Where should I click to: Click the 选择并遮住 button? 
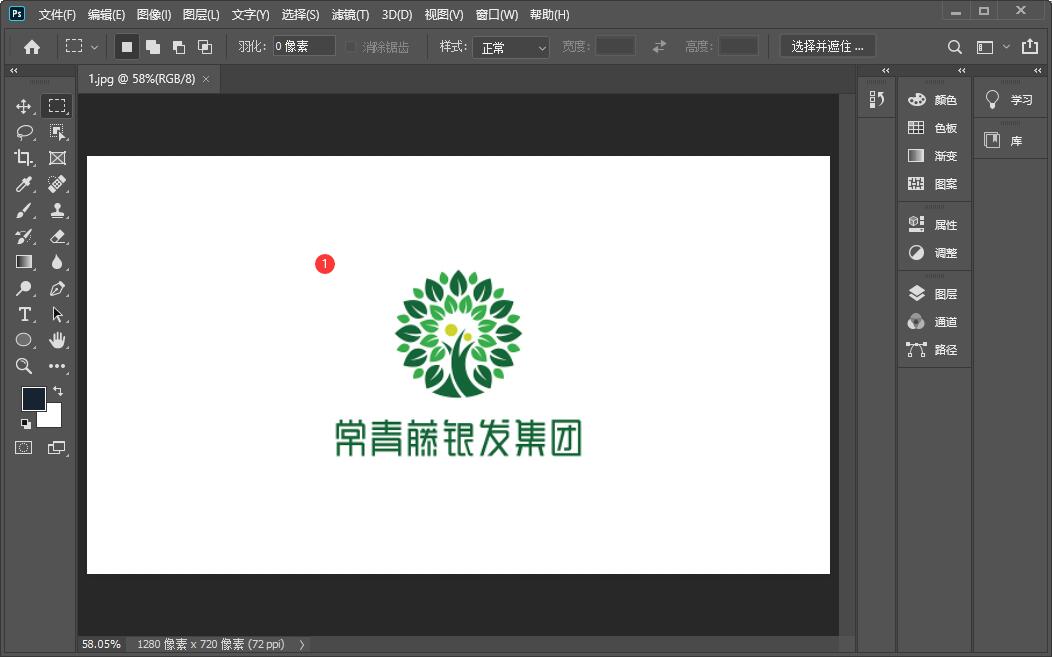(x=827, y=46)
